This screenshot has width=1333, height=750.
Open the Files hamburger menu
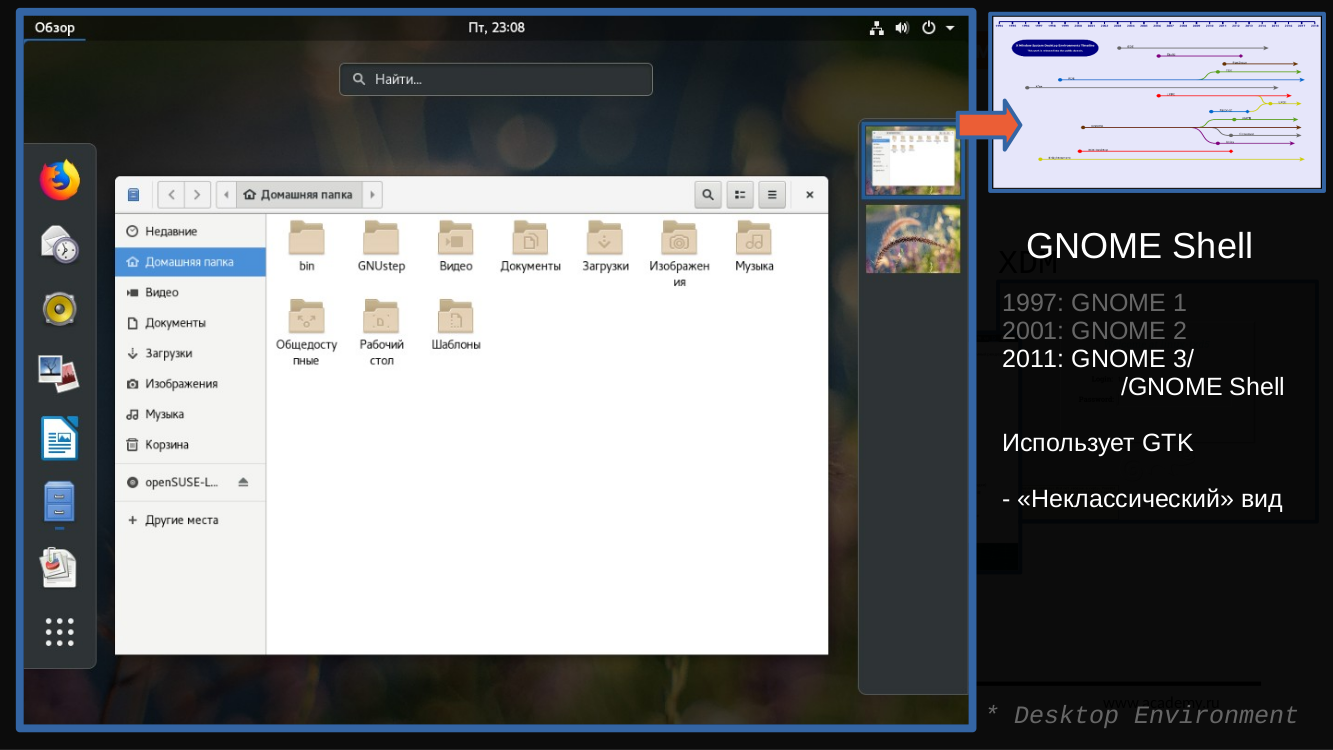click(x=772, y=195)
